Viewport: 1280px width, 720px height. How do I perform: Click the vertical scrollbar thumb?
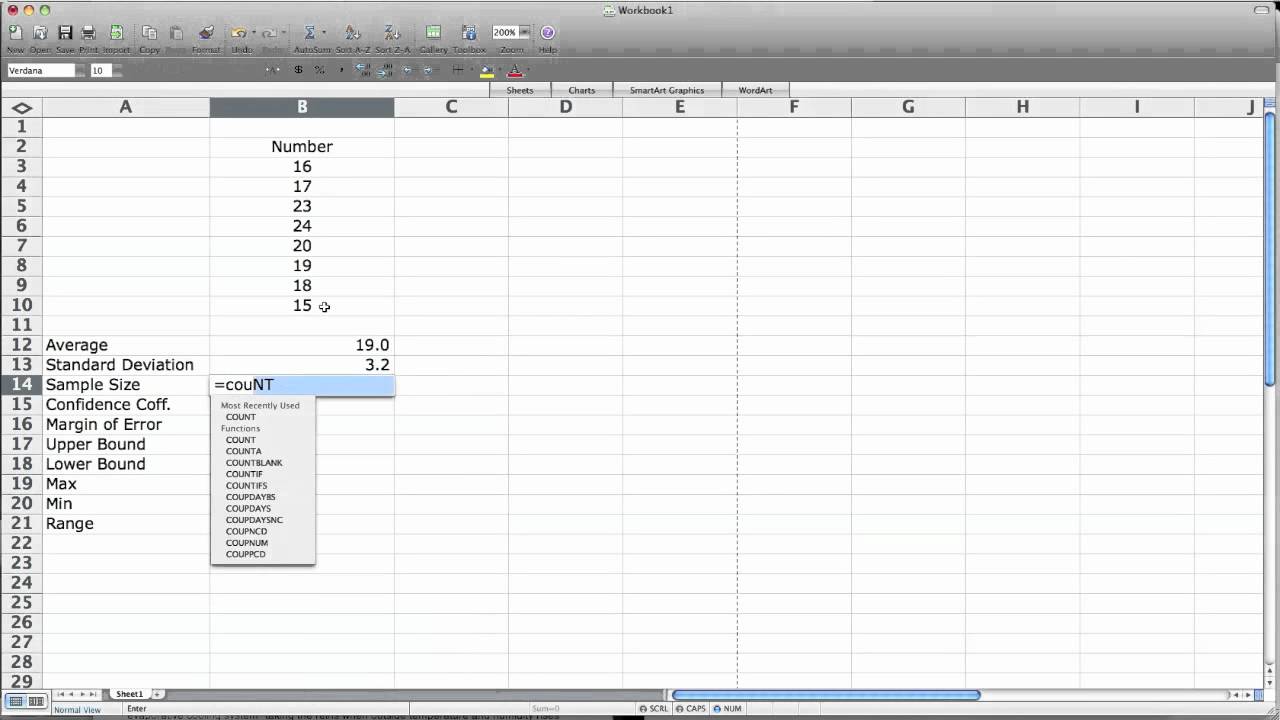pyautogui.click(x=1271, y=250)
